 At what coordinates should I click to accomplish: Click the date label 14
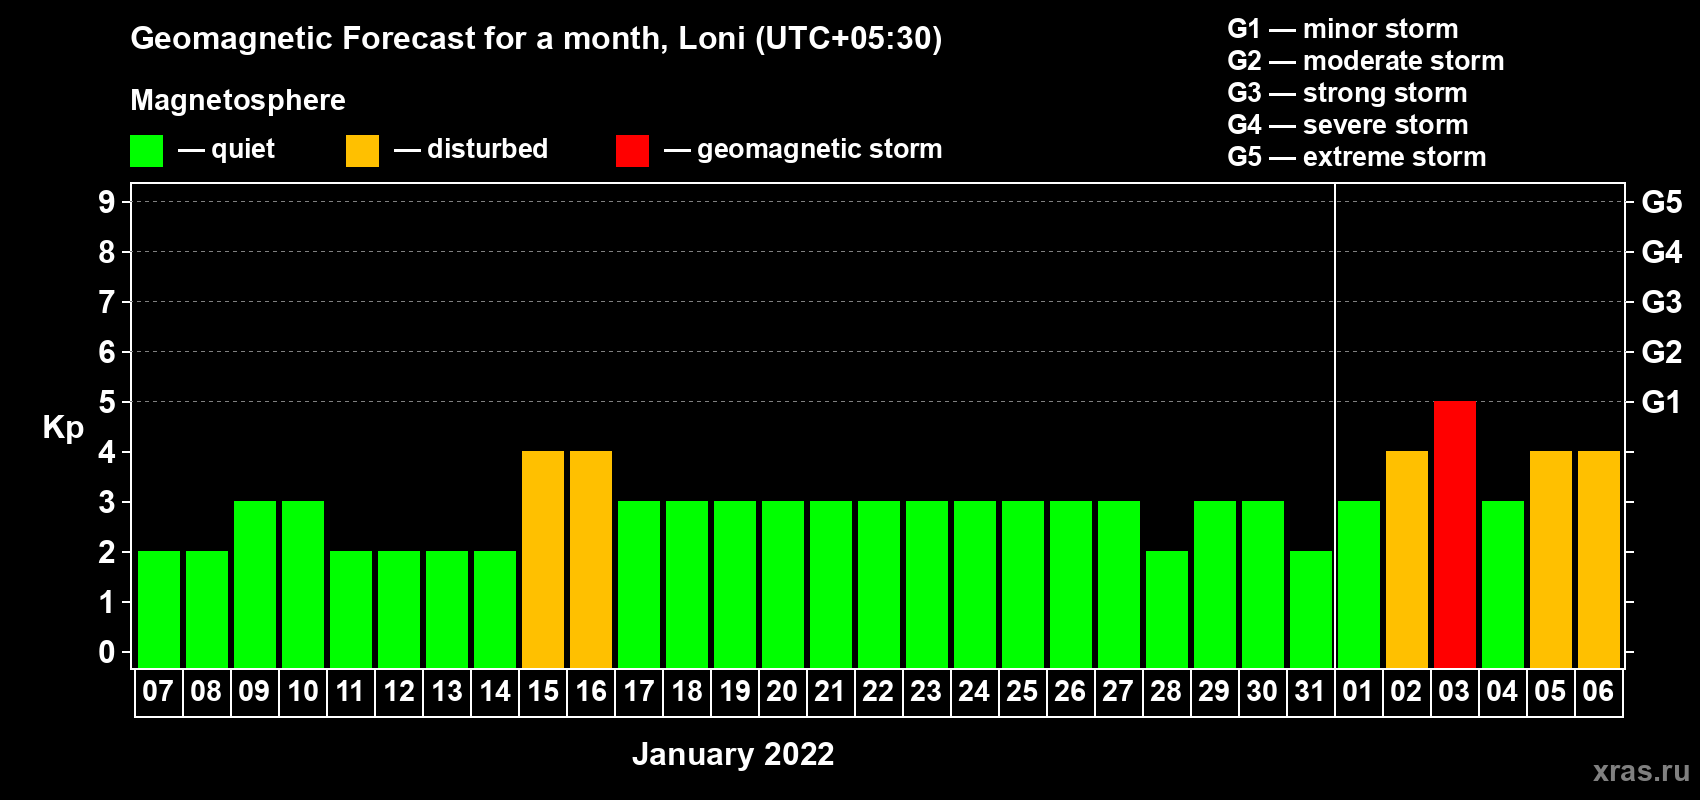pos(495,692)
